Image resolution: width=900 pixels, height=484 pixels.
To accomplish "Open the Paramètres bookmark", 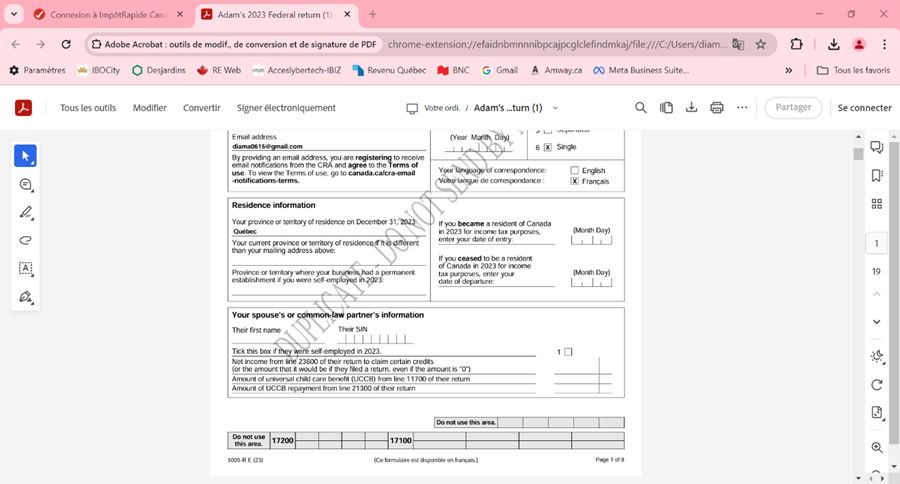I will pyautogui.click(x=37, y=70).
